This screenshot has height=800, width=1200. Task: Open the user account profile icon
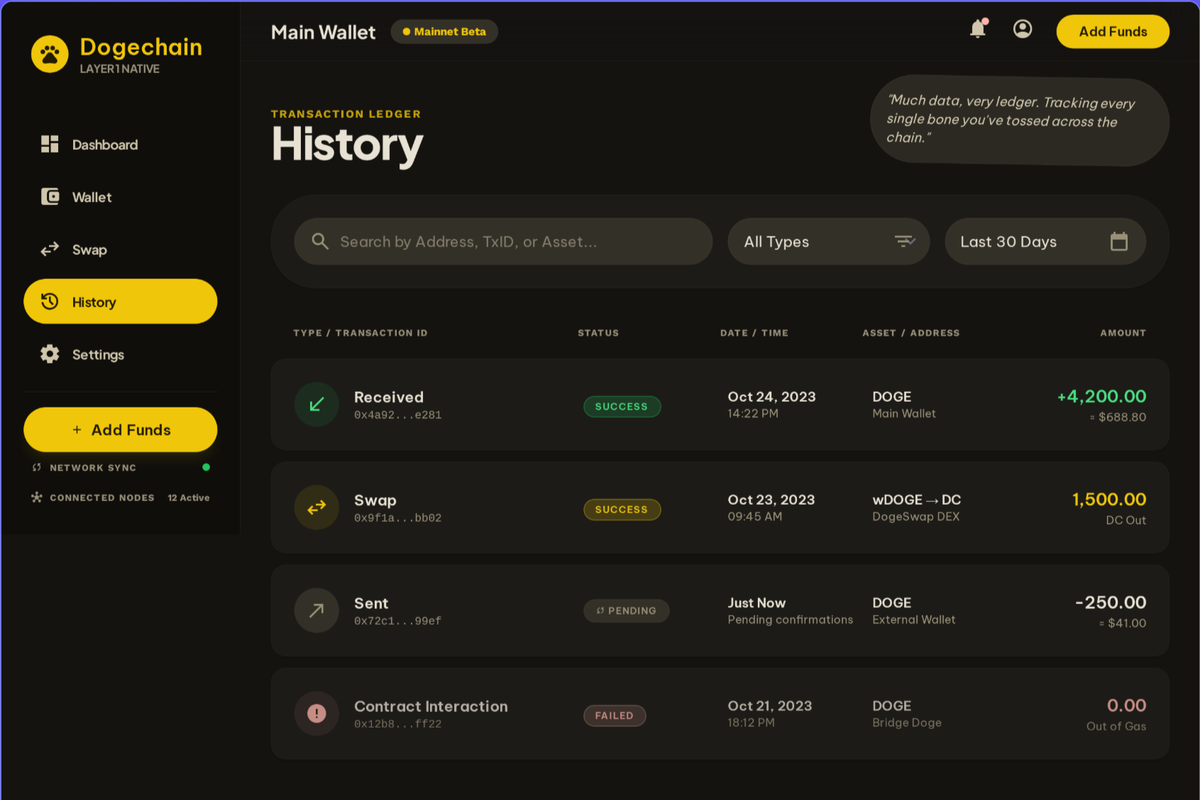tap(1022, 29)
